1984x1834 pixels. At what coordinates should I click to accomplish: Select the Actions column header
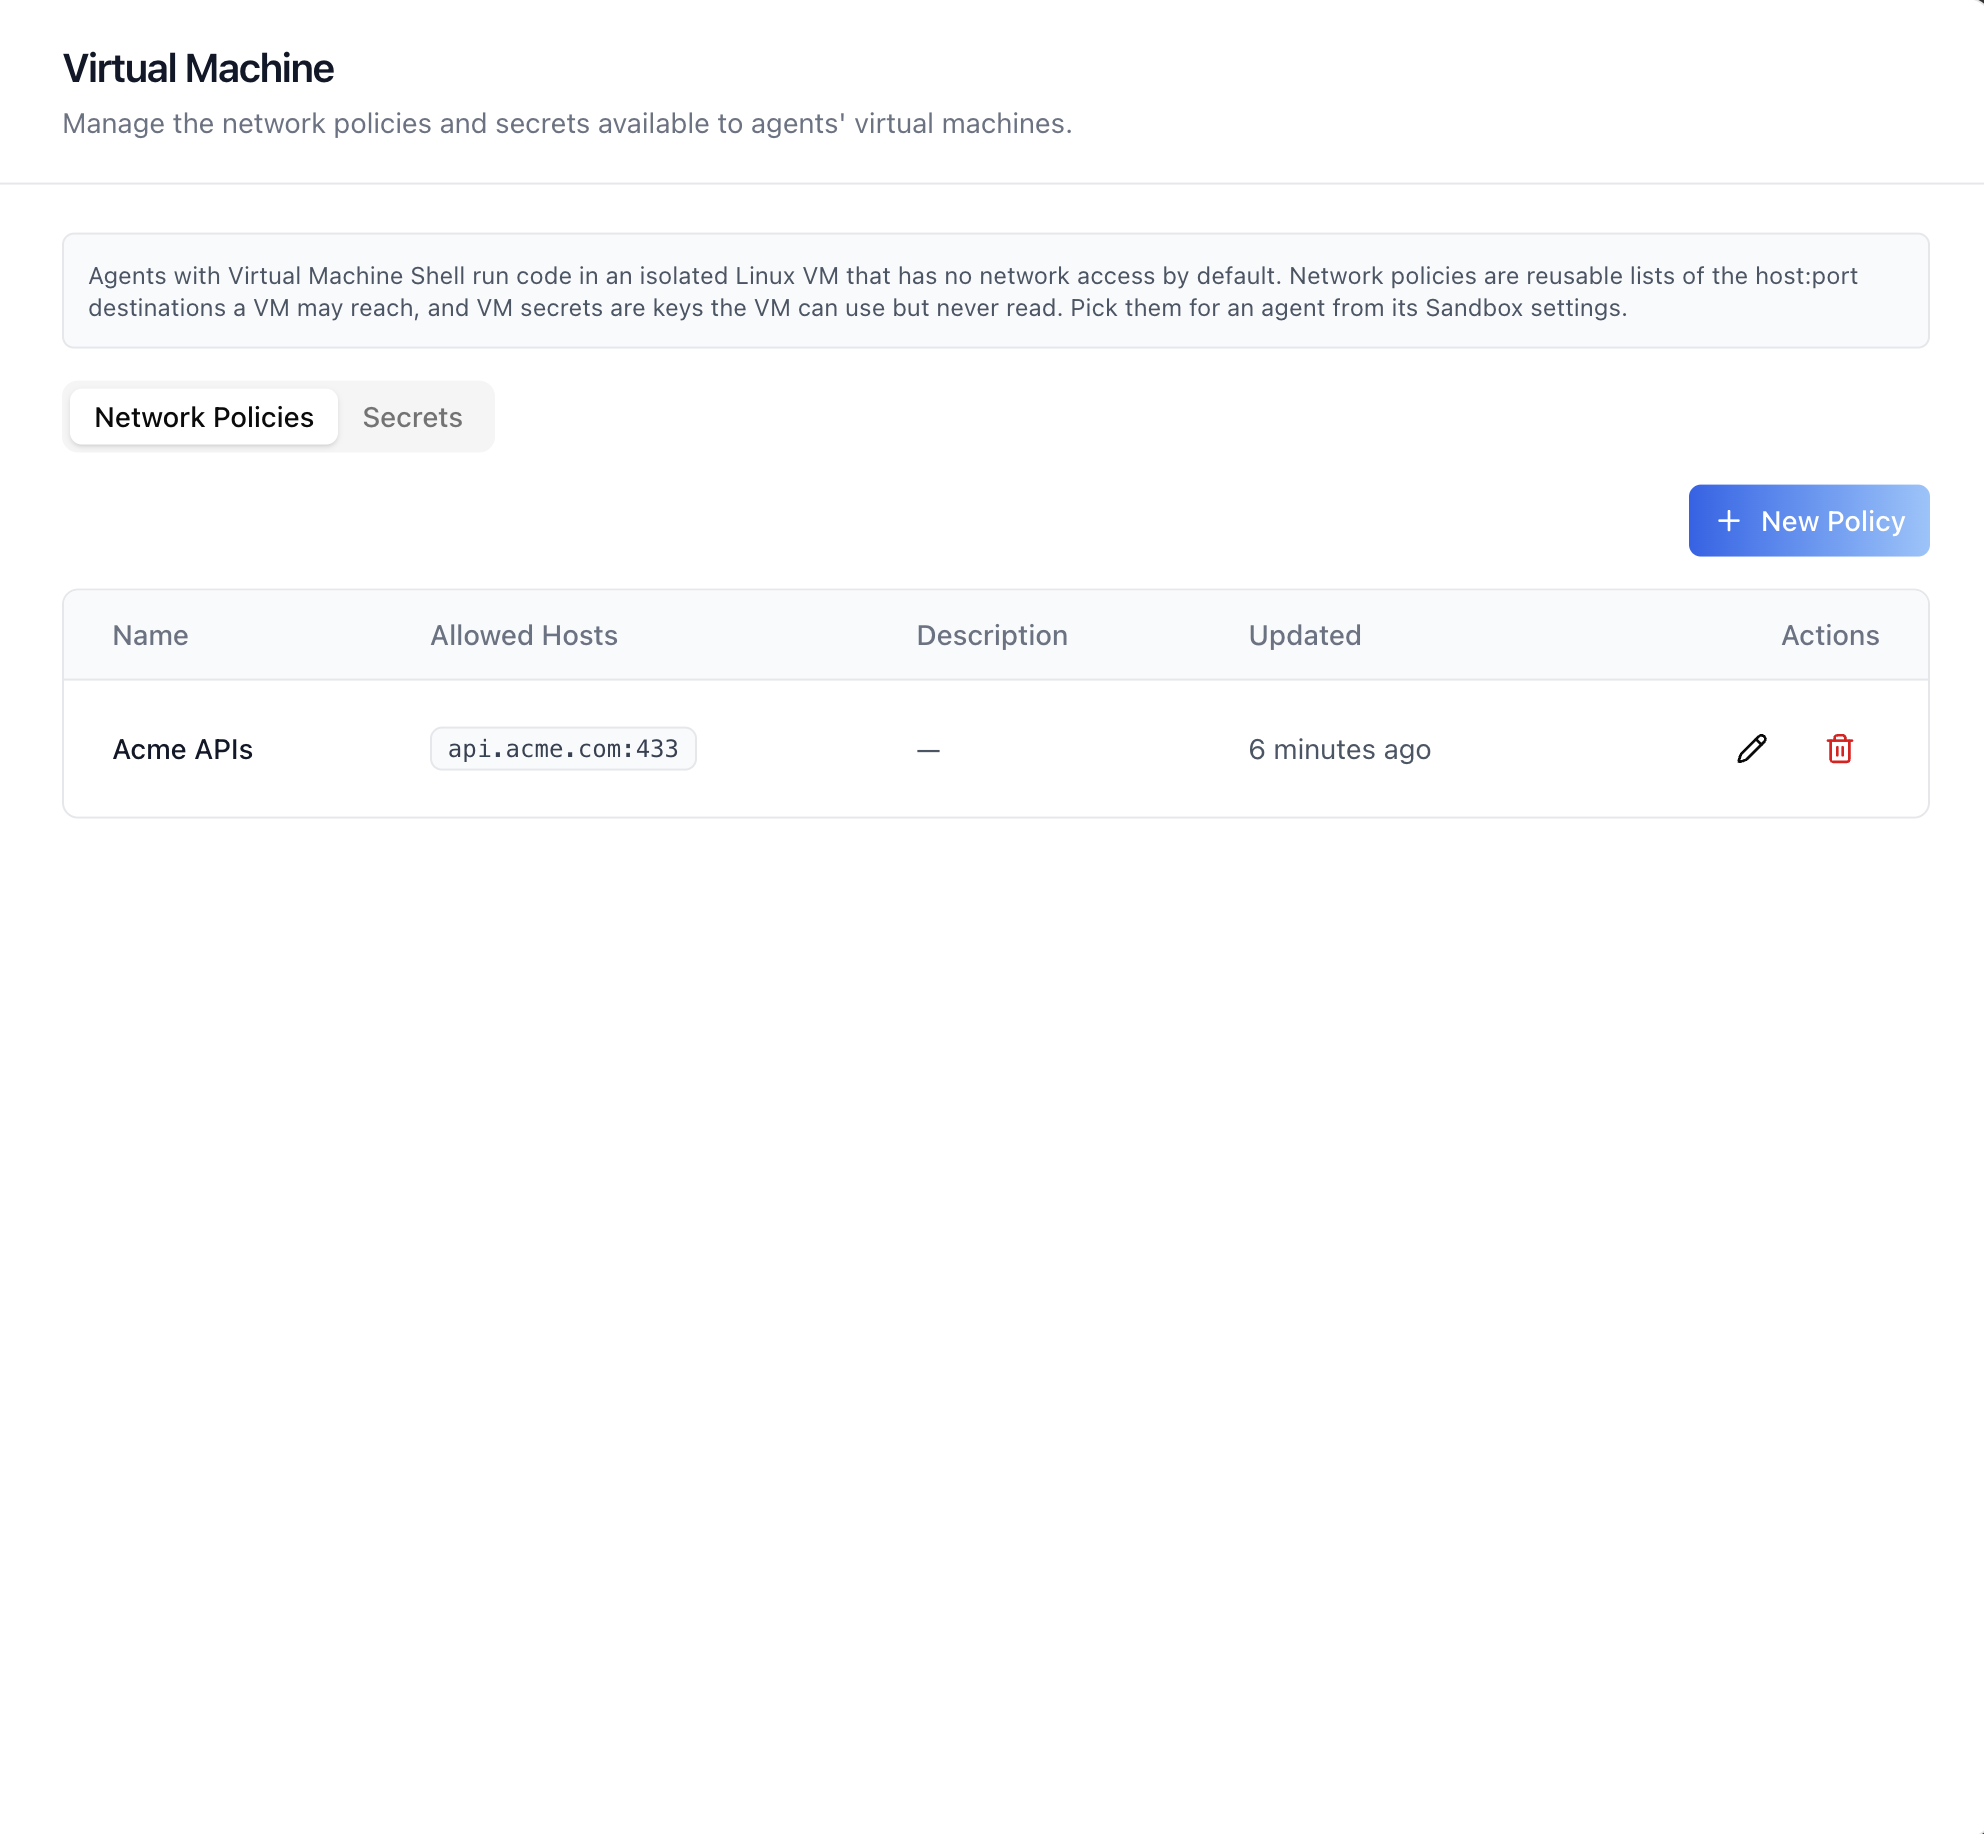(1830, 636)
